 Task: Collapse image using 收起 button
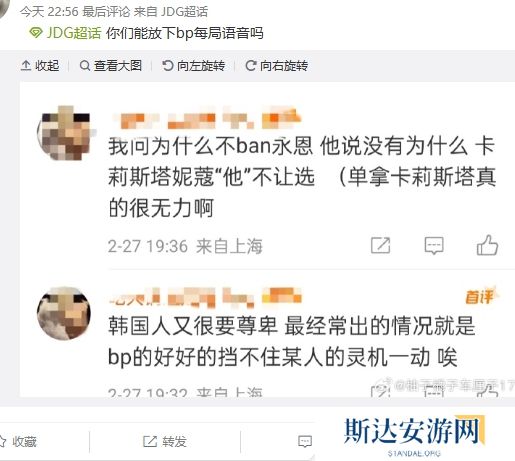(x=40, y=66)
